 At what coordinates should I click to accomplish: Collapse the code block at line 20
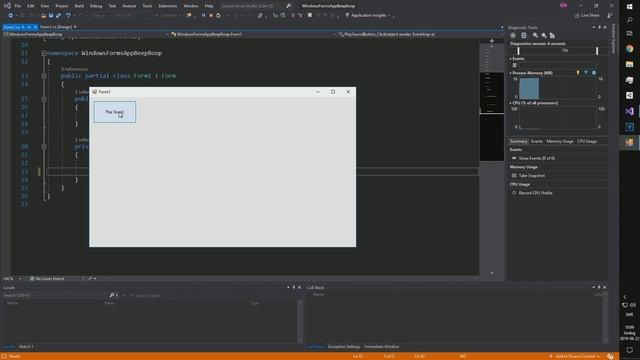point(44,147)
